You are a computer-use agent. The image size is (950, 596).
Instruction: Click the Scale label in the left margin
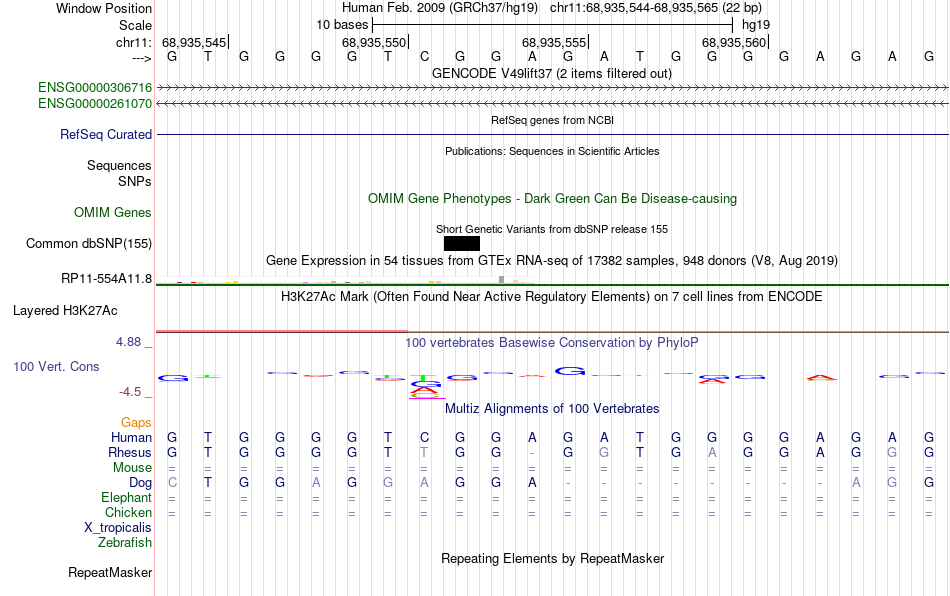[x=136, y=25]
